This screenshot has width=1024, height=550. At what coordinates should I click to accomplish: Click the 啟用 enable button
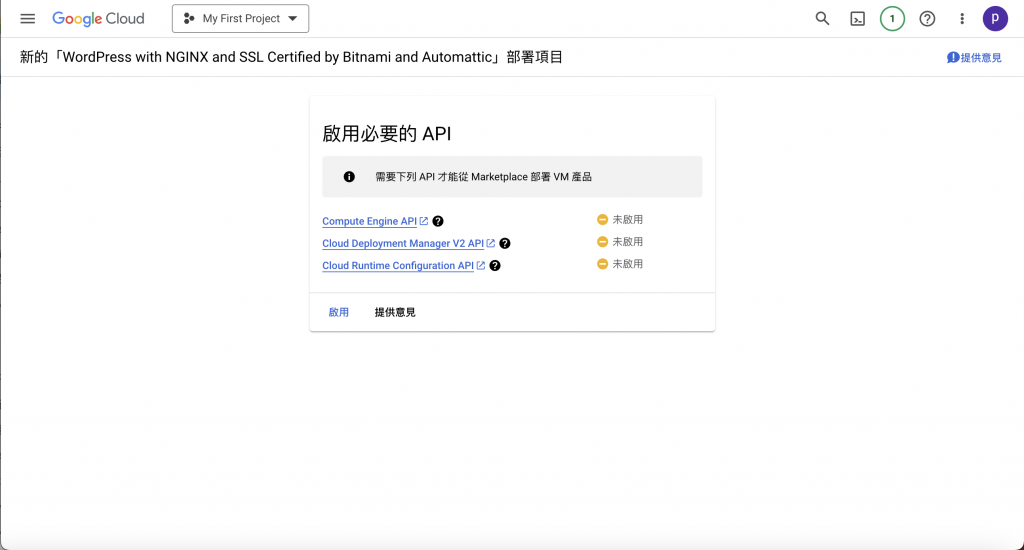(338, 312)
